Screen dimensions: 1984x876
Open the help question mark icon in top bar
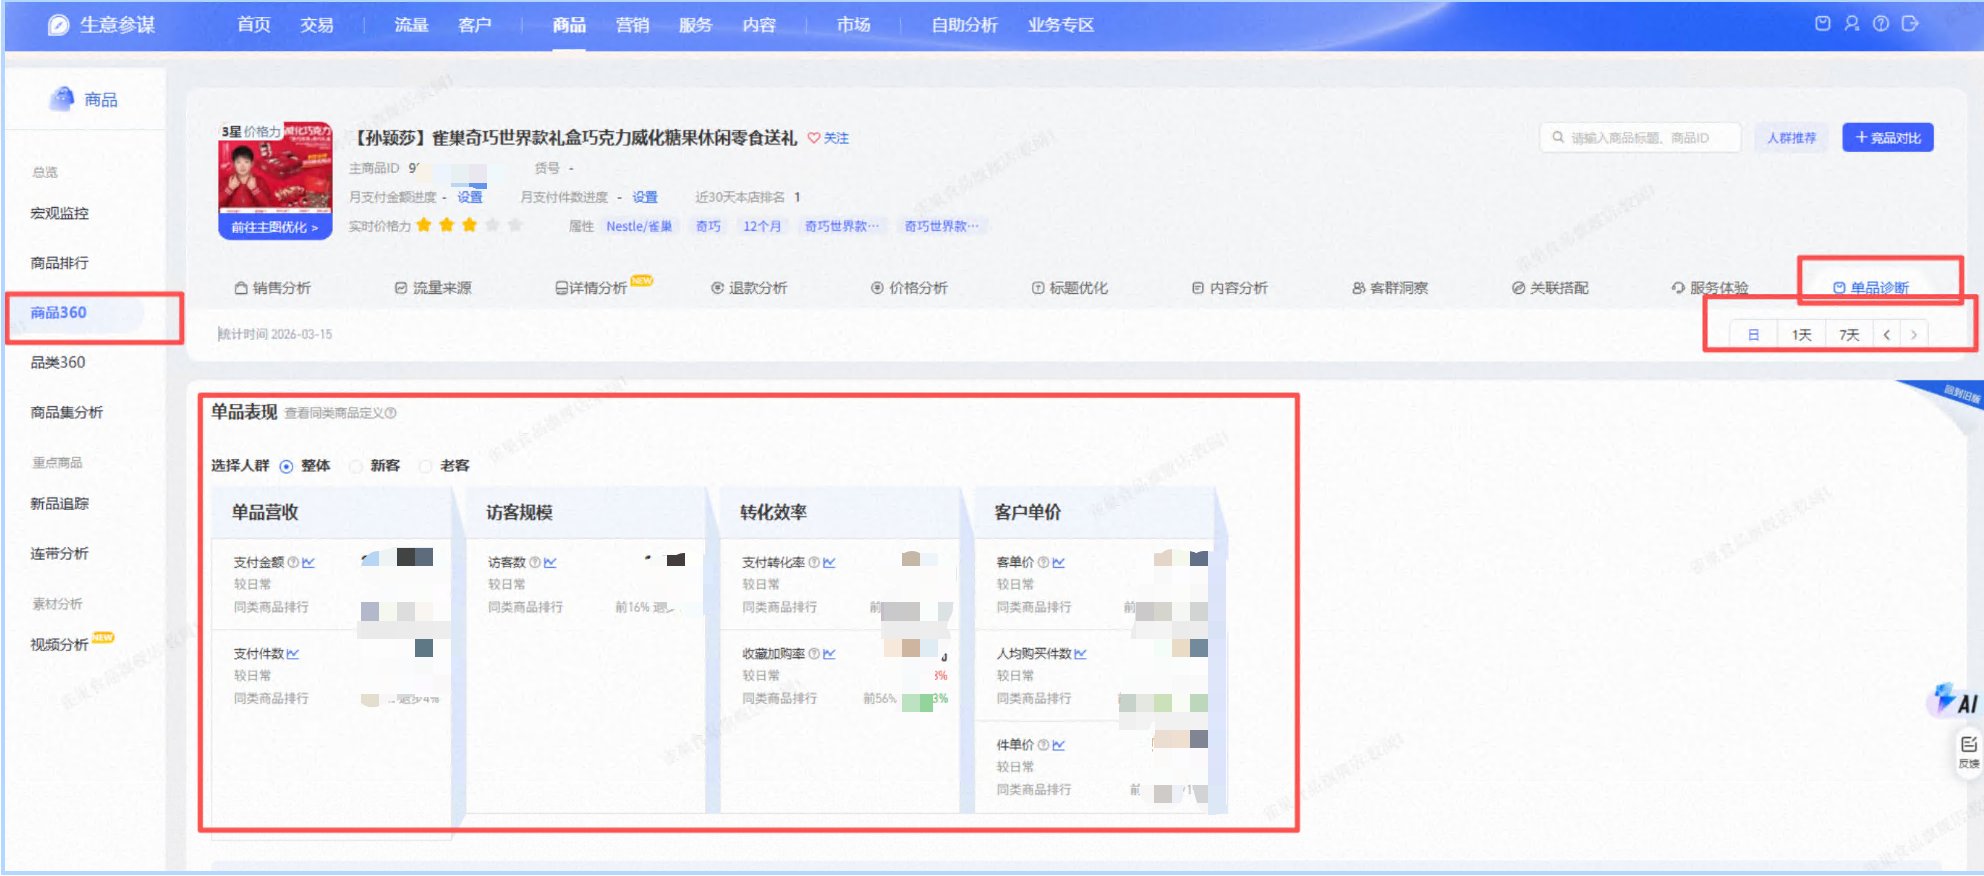pyautogui.click(x=1881, y=24)
